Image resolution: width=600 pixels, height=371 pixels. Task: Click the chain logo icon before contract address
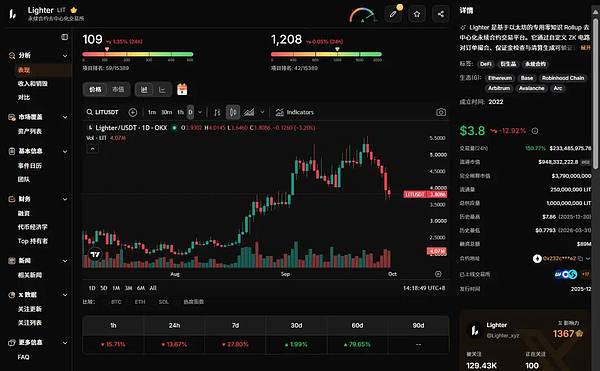[x=537, y=259]
